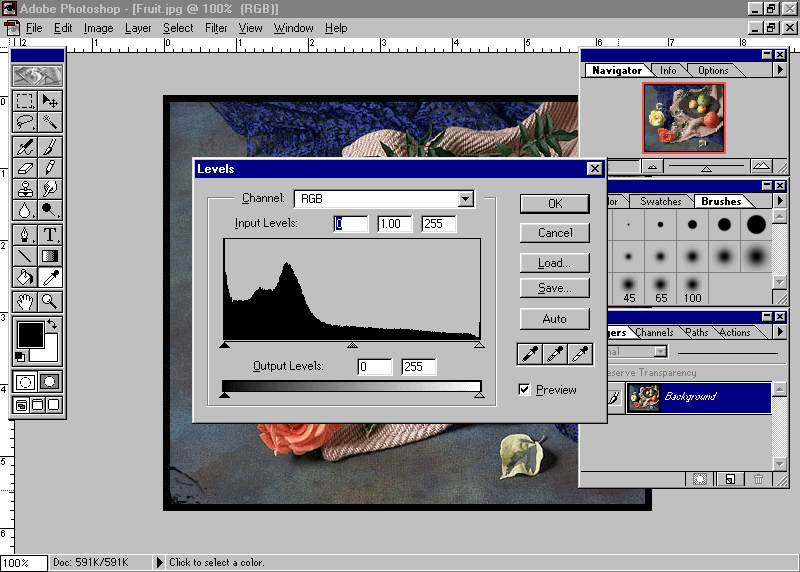This screenshot has height=572, width=800.
Task: Open the Filter menu
Action: 216,28
